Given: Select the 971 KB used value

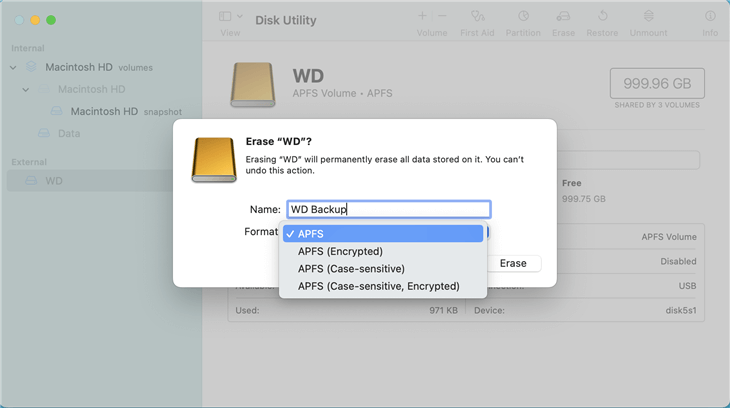Looking at the screenshot, I should point(443,310).
